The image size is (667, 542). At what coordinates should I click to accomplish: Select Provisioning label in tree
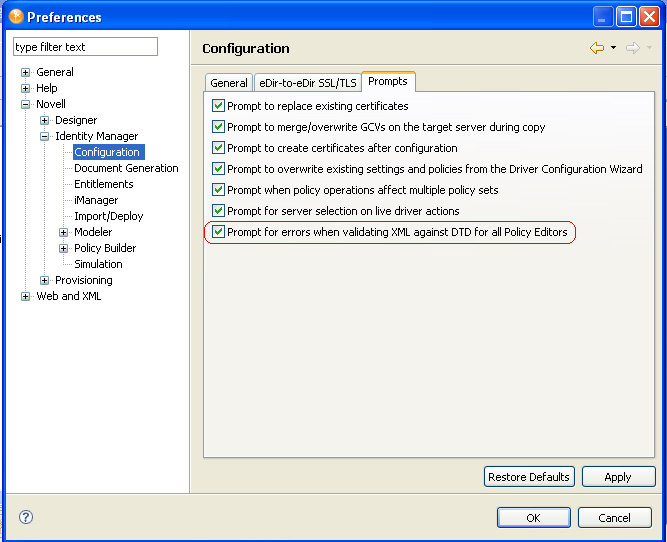pos(84,280)
